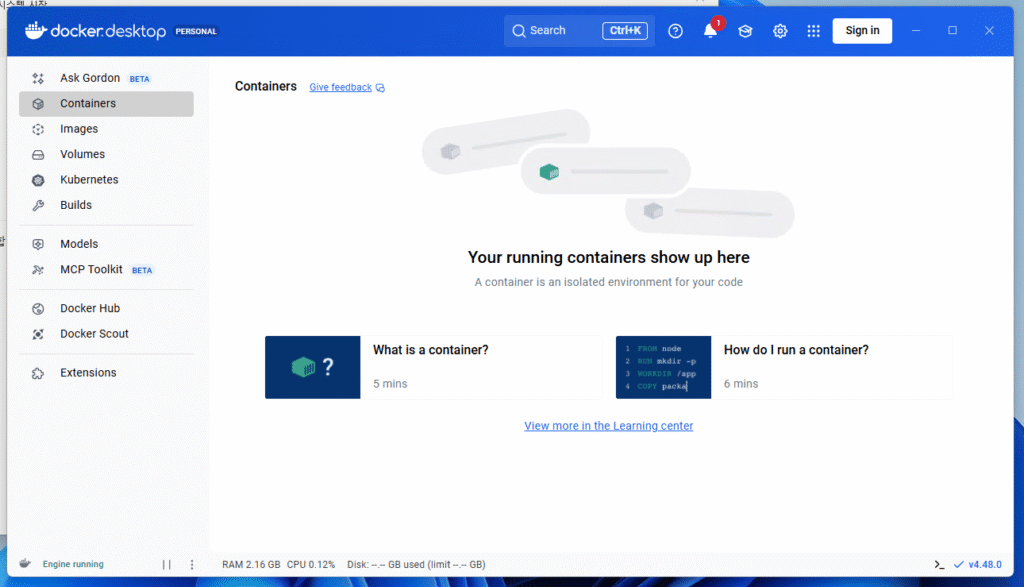
Task: Open Volumes from the sidebar
Action: (x=82, y=154)
